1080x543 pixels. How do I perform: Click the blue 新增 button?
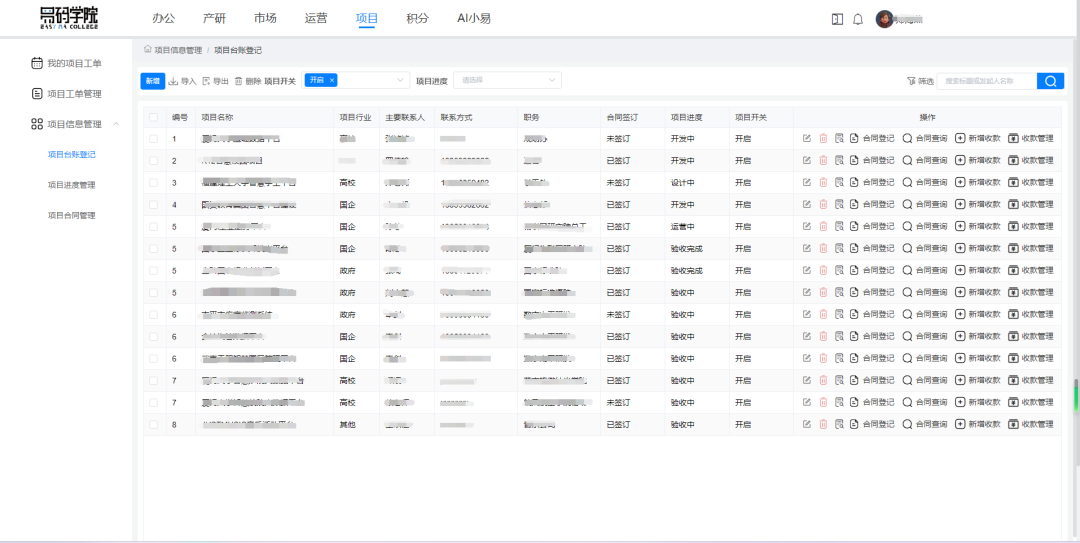point(152,81)
